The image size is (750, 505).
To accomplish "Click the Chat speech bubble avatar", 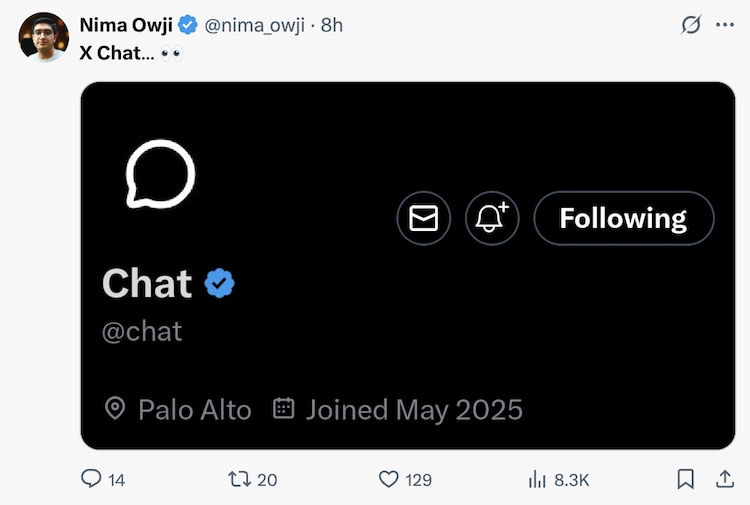I will coord(160,174).
